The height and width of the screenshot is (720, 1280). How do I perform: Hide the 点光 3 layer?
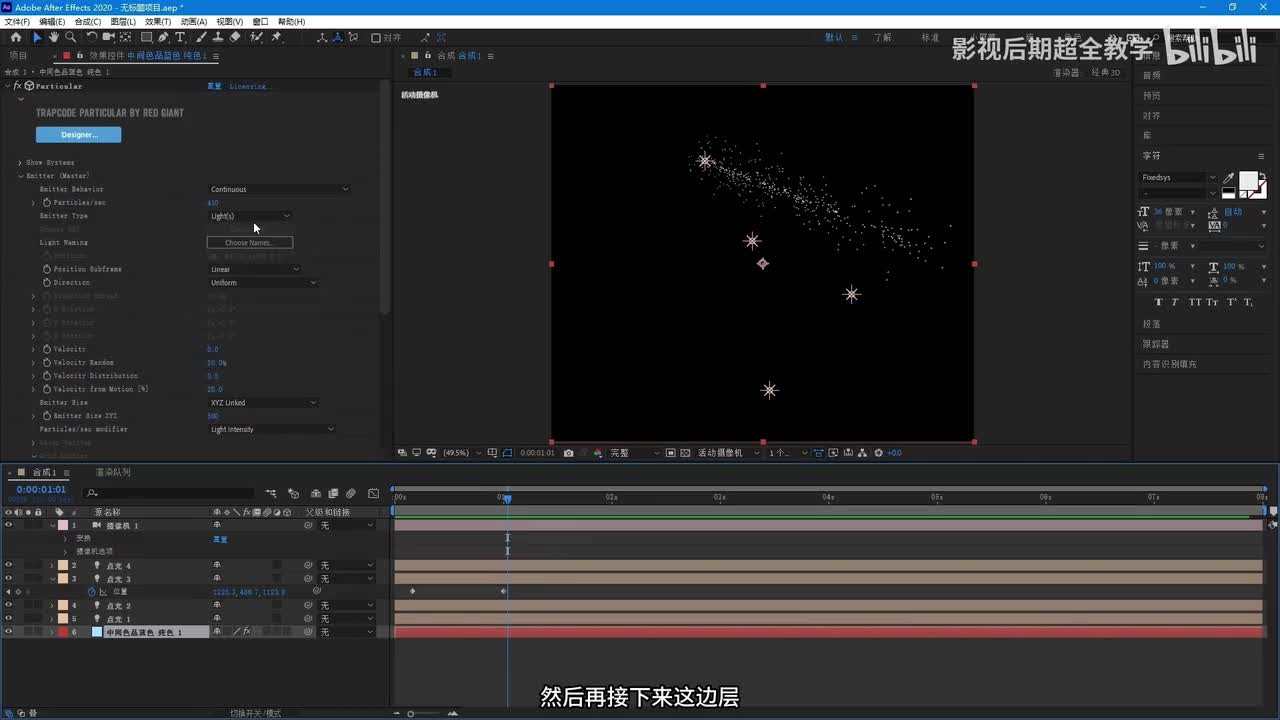8,578
